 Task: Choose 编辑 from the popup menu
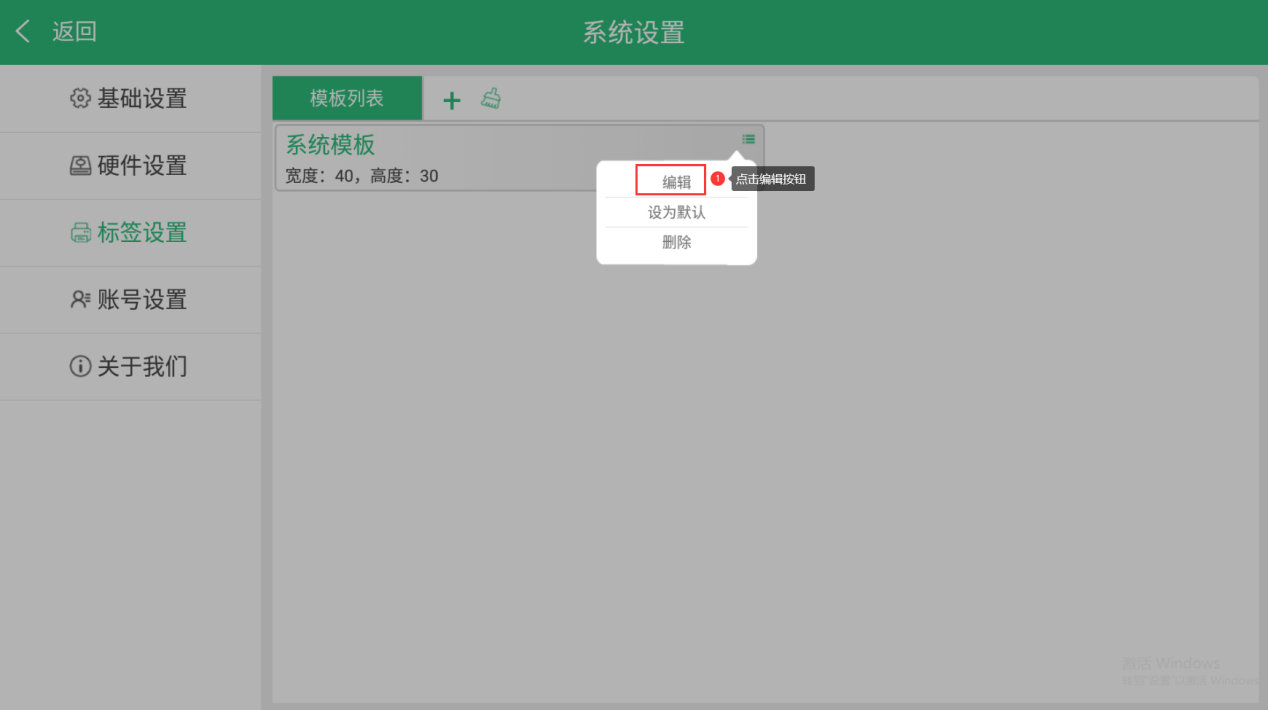[x=676, y=182]
